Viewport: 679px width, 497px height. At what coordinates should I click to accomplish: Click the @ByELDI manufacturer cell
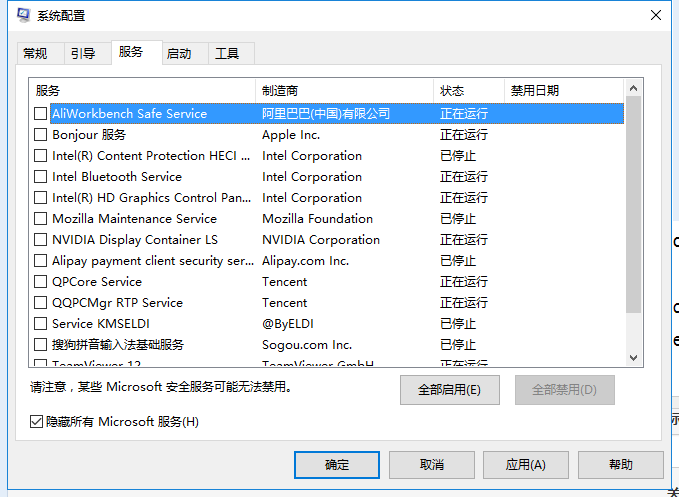point(288,323)
